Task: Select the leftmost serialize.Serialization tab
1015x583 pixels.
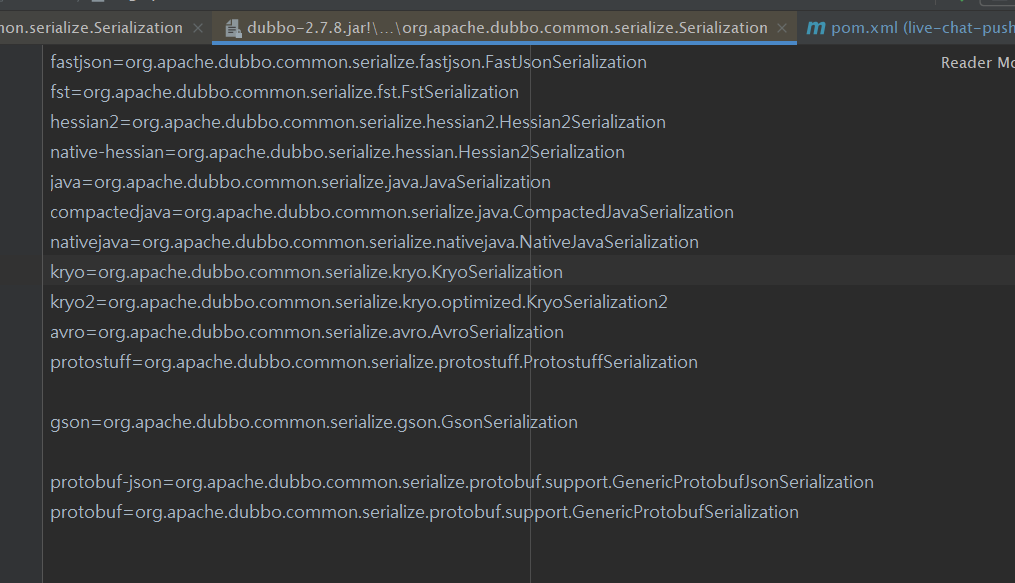Action: click(x=90, y=27)
